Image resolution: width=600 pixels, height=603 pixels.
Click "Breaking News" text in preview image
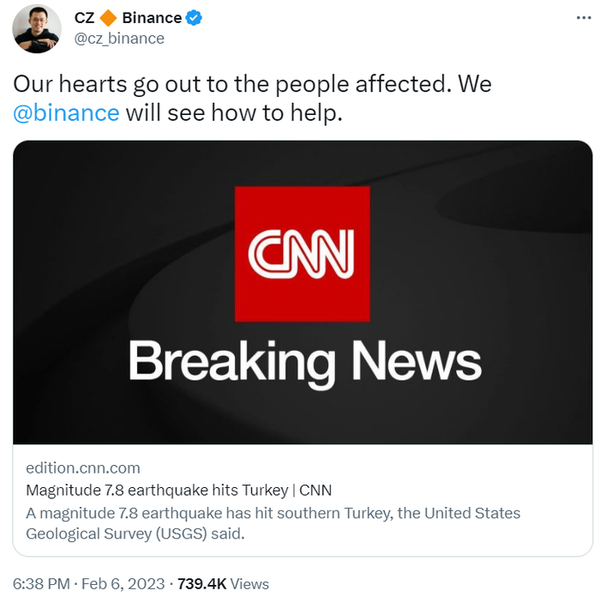pos(305,360)
